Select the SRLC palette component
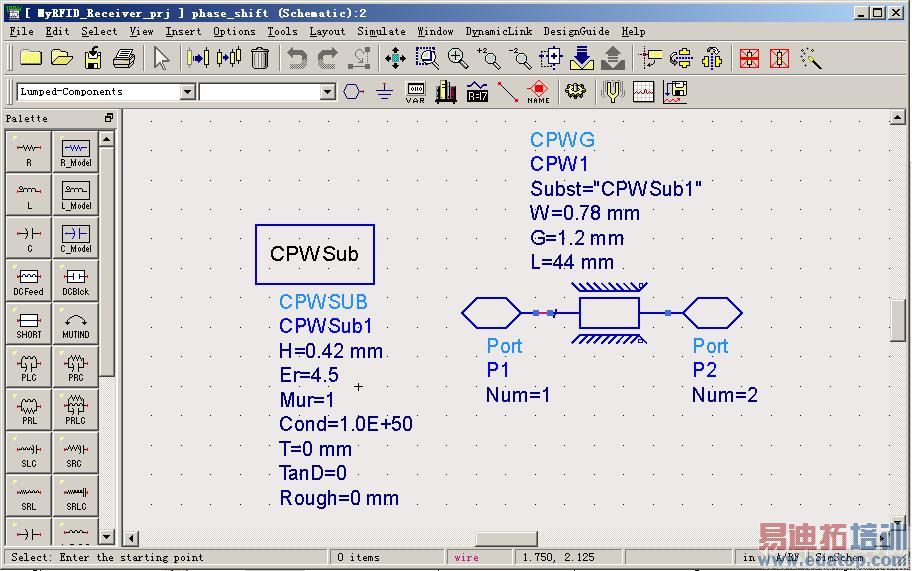The height and width of the screenshot is (571, 912). coord(76,496)
